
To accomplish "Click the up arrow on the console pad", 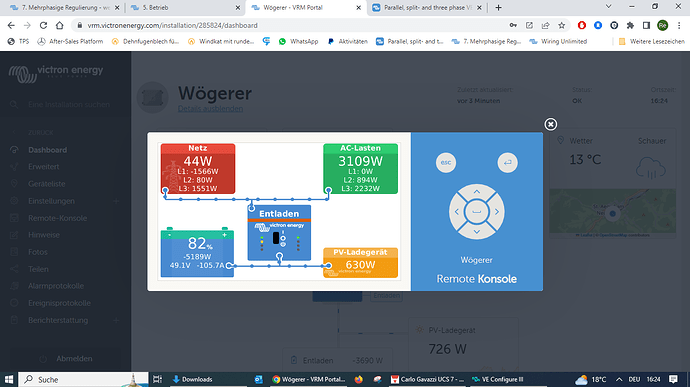I will [x=477, y=192].
